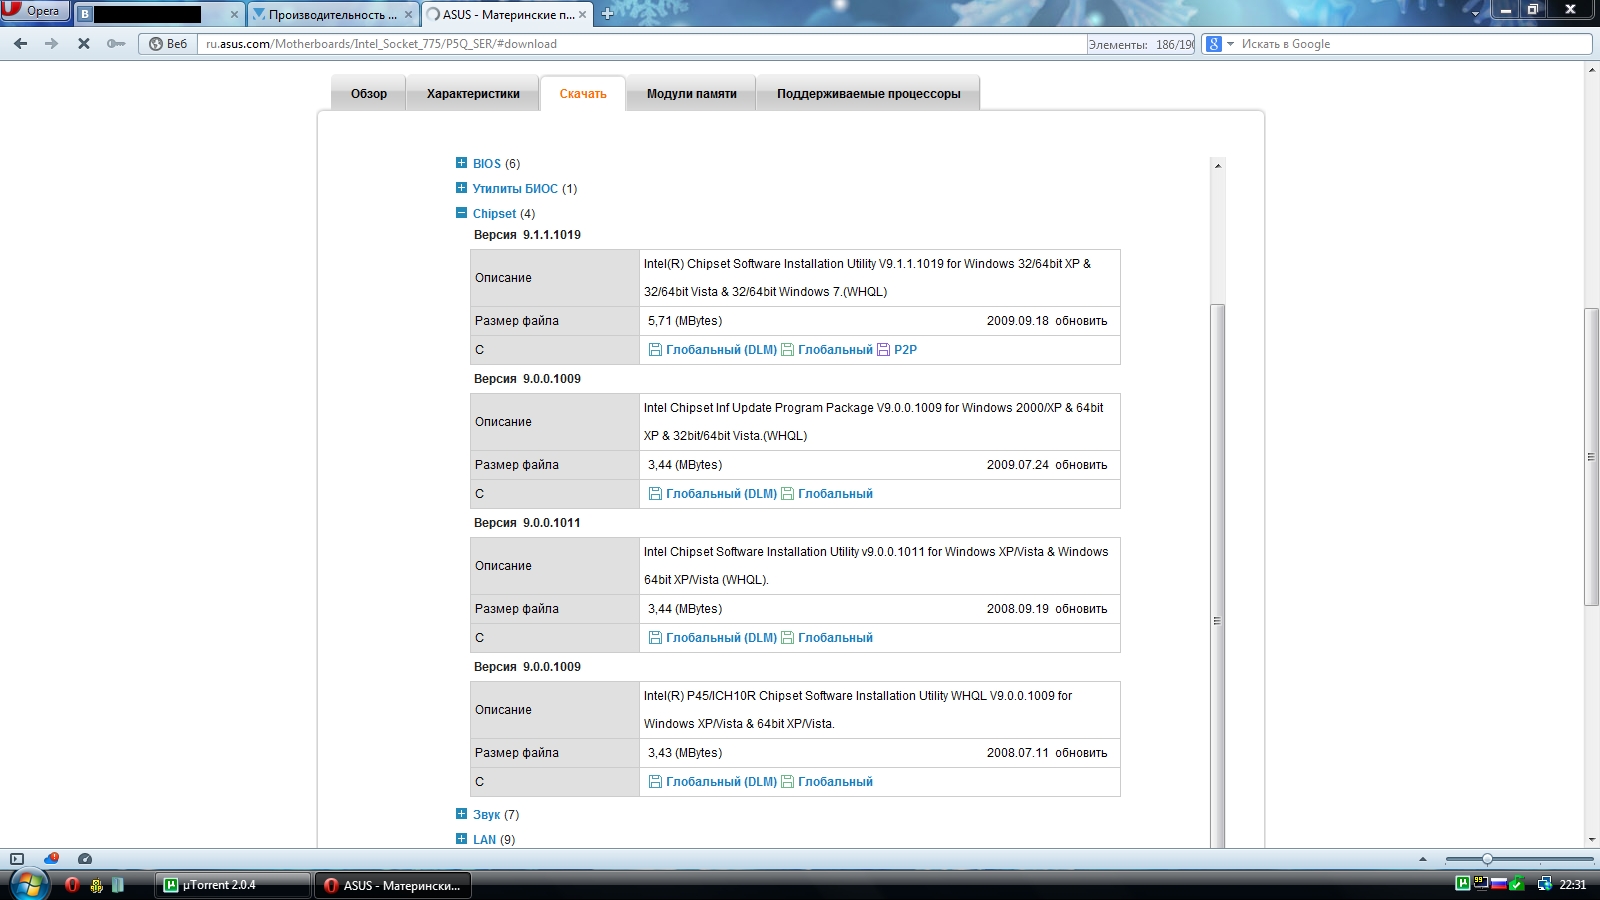Click 'Глобальный (DLM)' for 2009.07.24 driver
The image size is (1600, 900).
(x=721, y=494)
